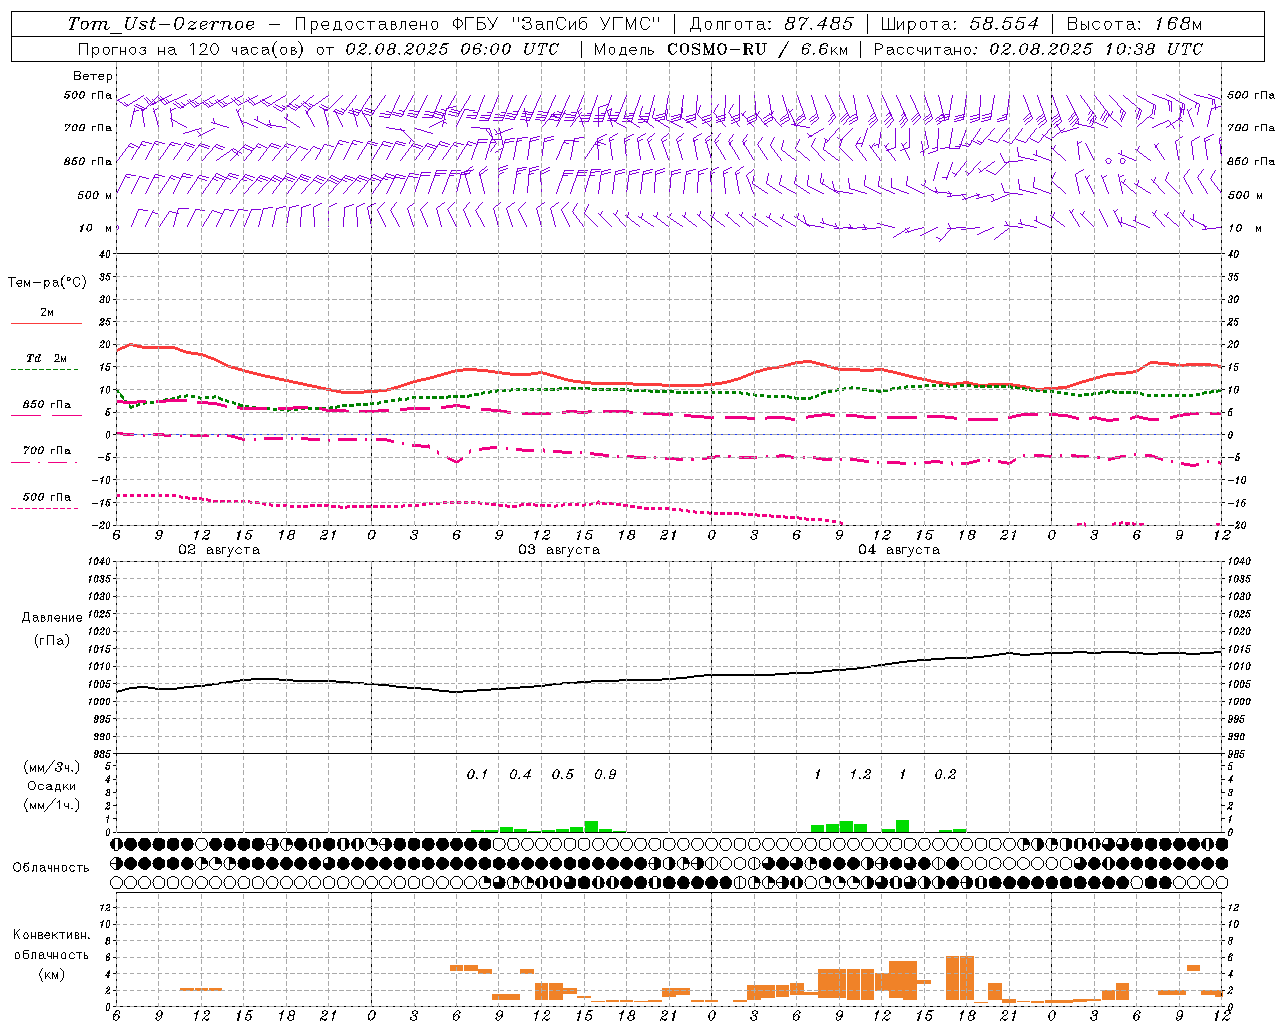Click the date label 03 августа

tap(559, 550)
